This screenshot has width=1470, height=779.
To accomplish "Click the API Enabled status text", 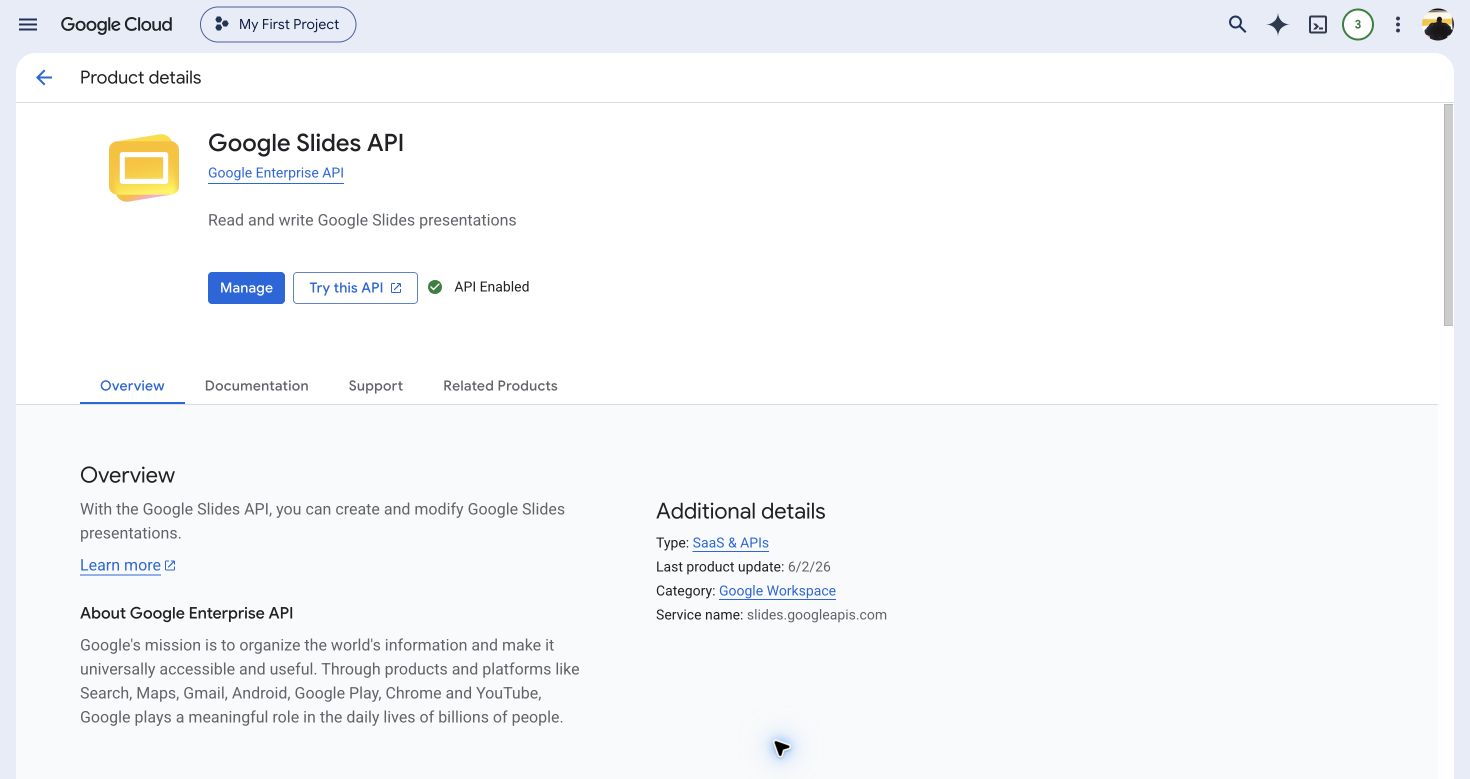I will pyautogui.click(x=491, y=287).
